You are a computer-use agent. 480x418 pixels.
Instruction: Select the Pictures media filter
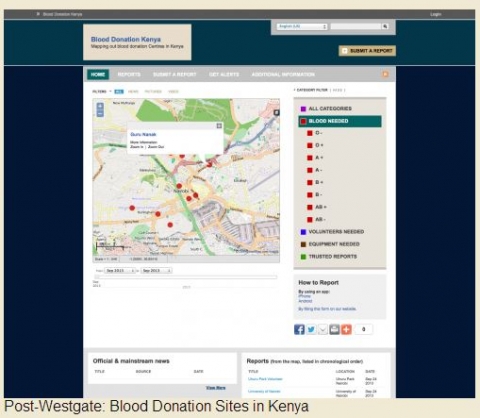[153, 91]
